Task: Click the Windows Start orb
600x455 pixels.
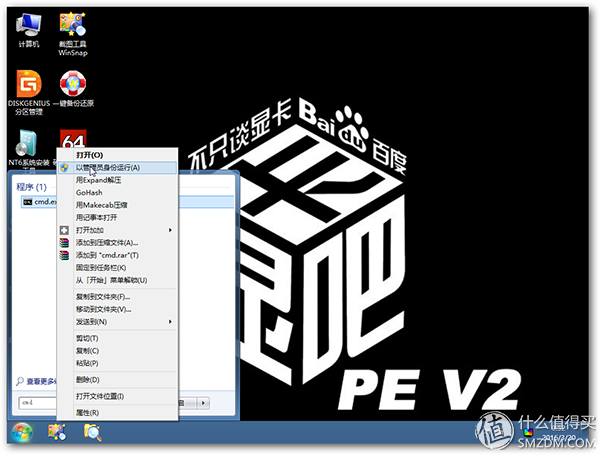Action: pos(22,432)
